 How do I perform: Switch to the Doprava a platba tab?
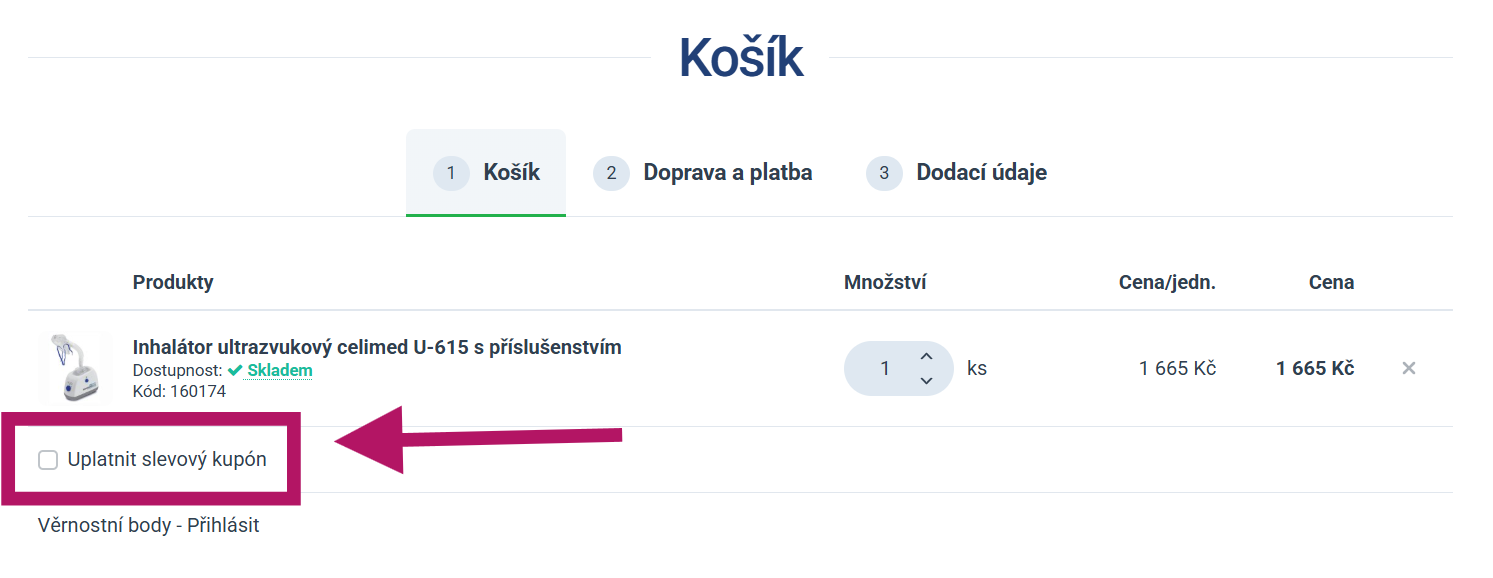tap(703, 173)
